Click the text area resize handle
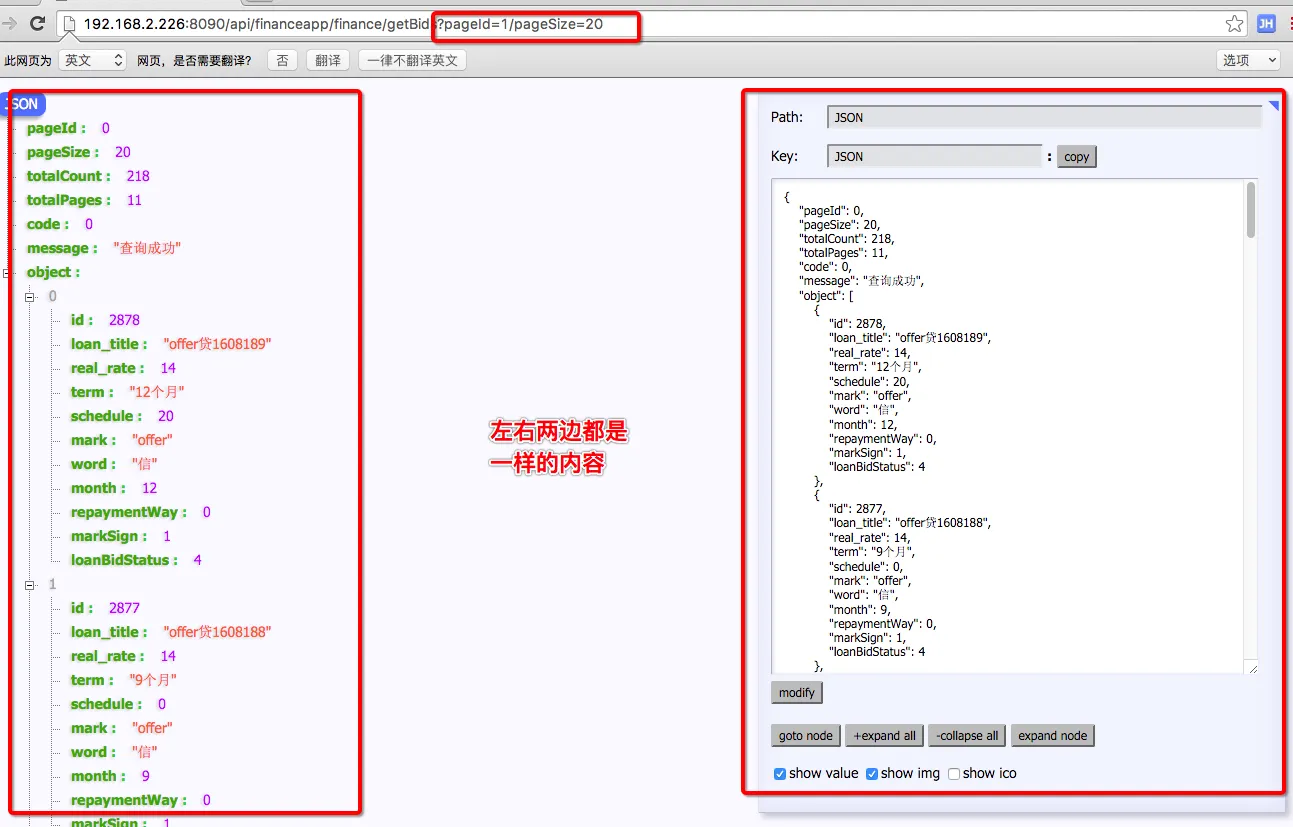1293x827 pixels. [x=1251, y=667]
